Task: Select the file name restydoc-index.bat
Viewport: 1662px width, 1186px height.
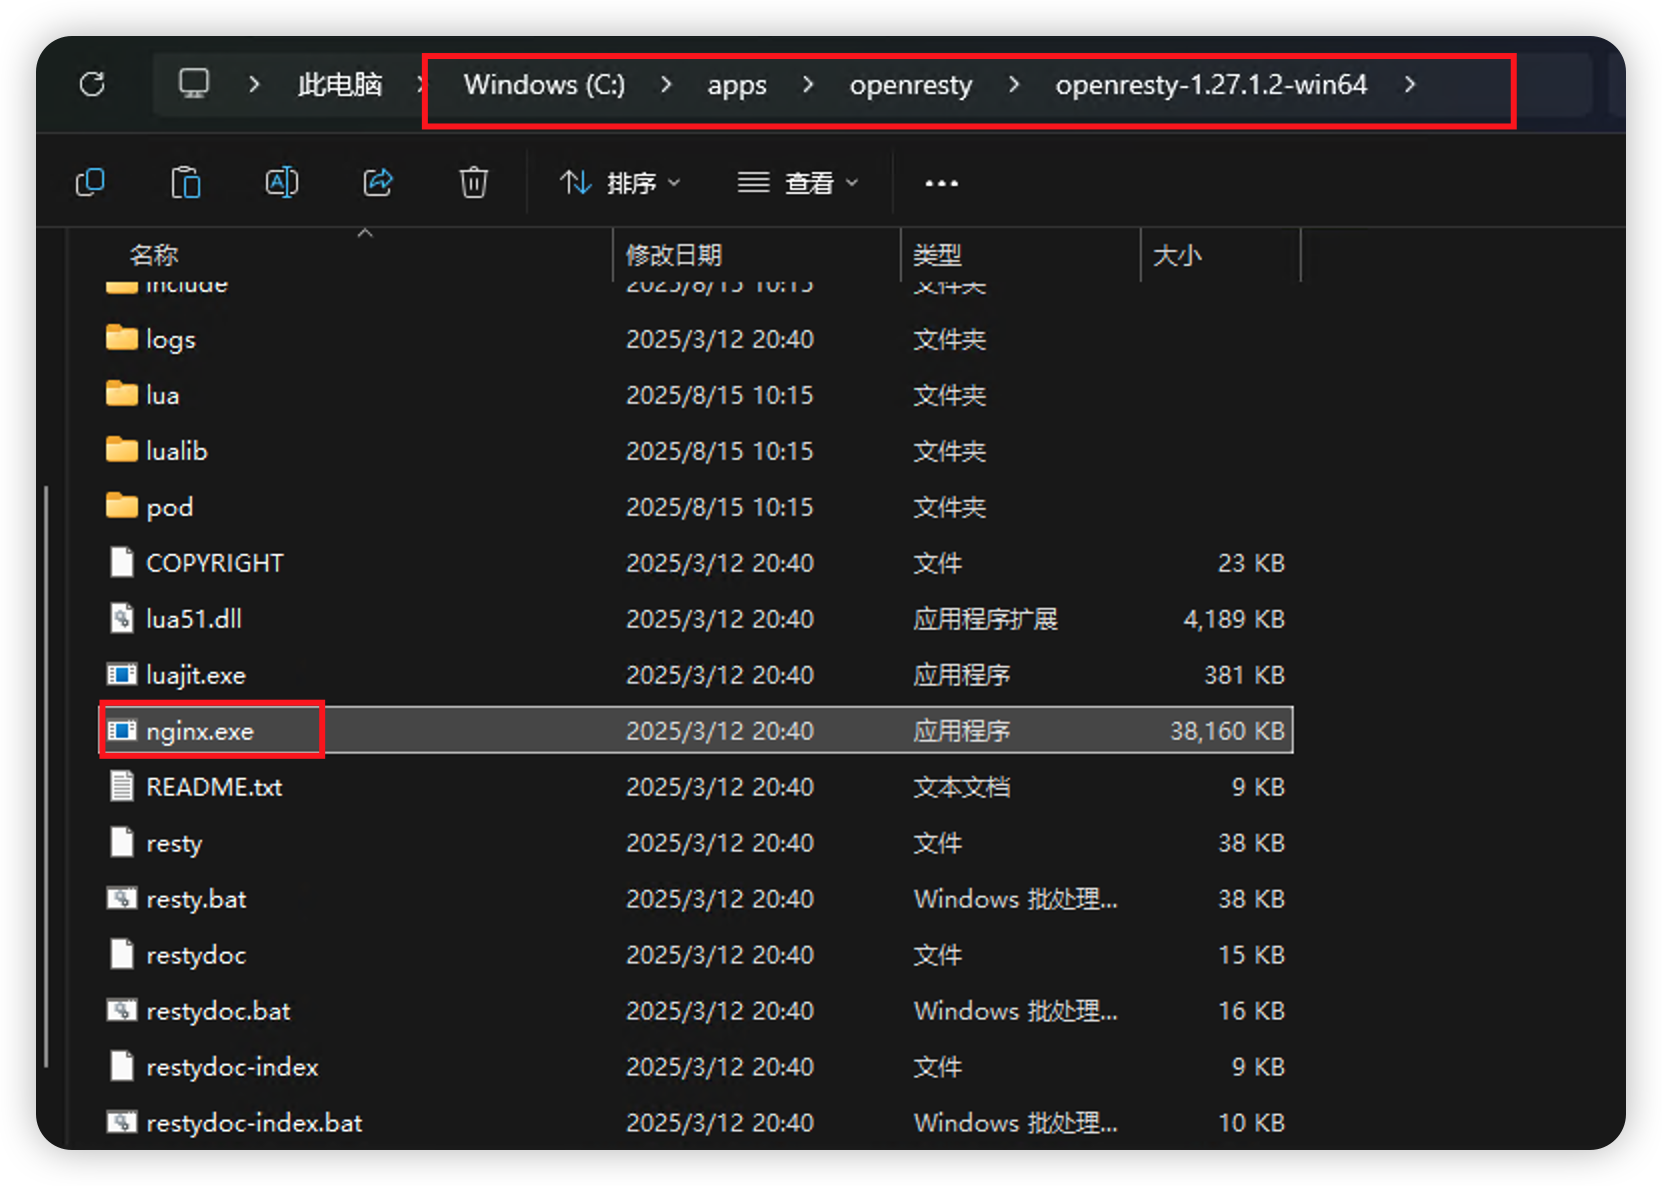Action: tap(254, 1124)
